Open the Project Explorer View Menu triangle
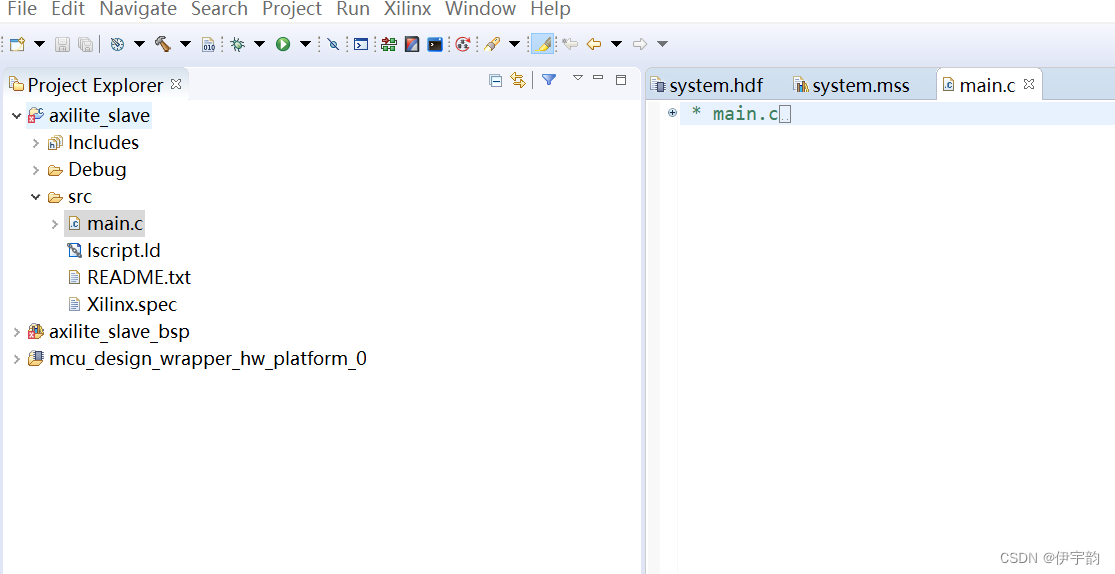1115x574 pixels. [x=577, y=78]
